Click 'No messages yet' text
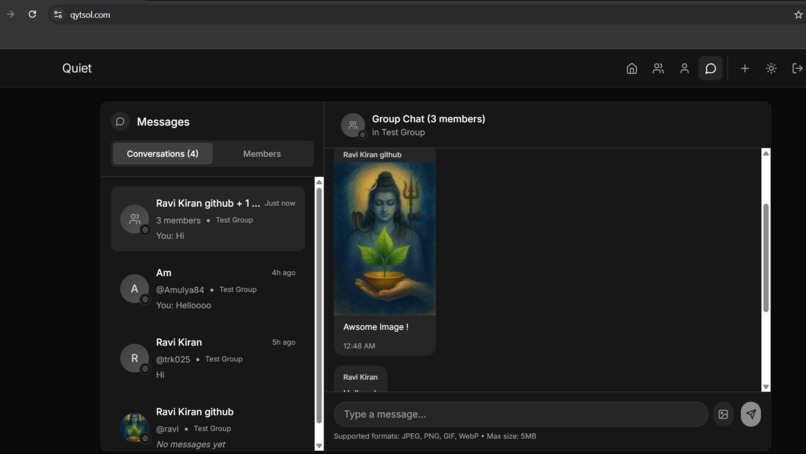This screenshot has height=454, width=806. (x=191, y=444)
